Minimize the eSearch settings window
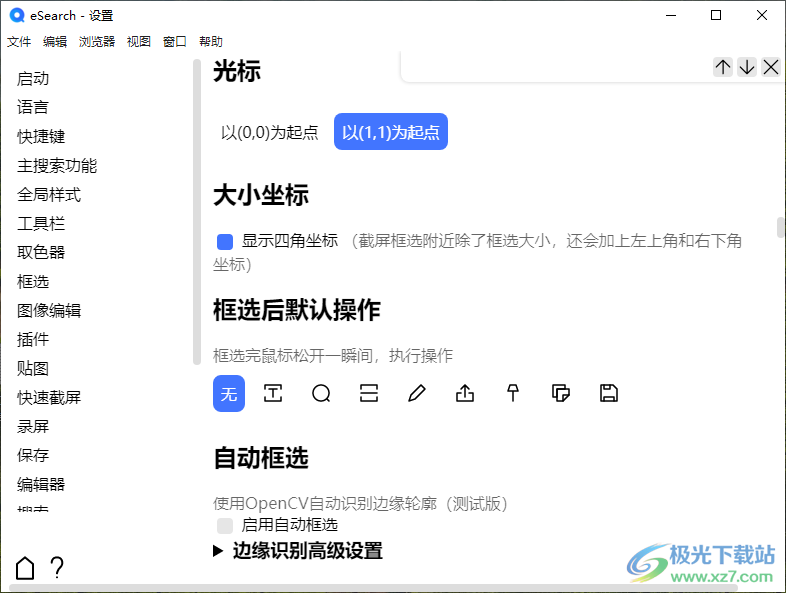This screenshot has width=786, height=593. [671, 16]
